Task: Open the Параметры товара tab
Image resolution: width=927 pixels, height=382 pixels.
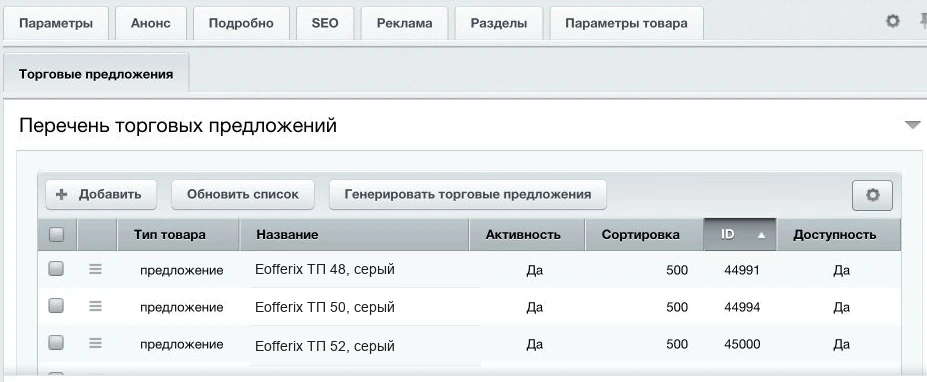Action: [x=627, y=24]
